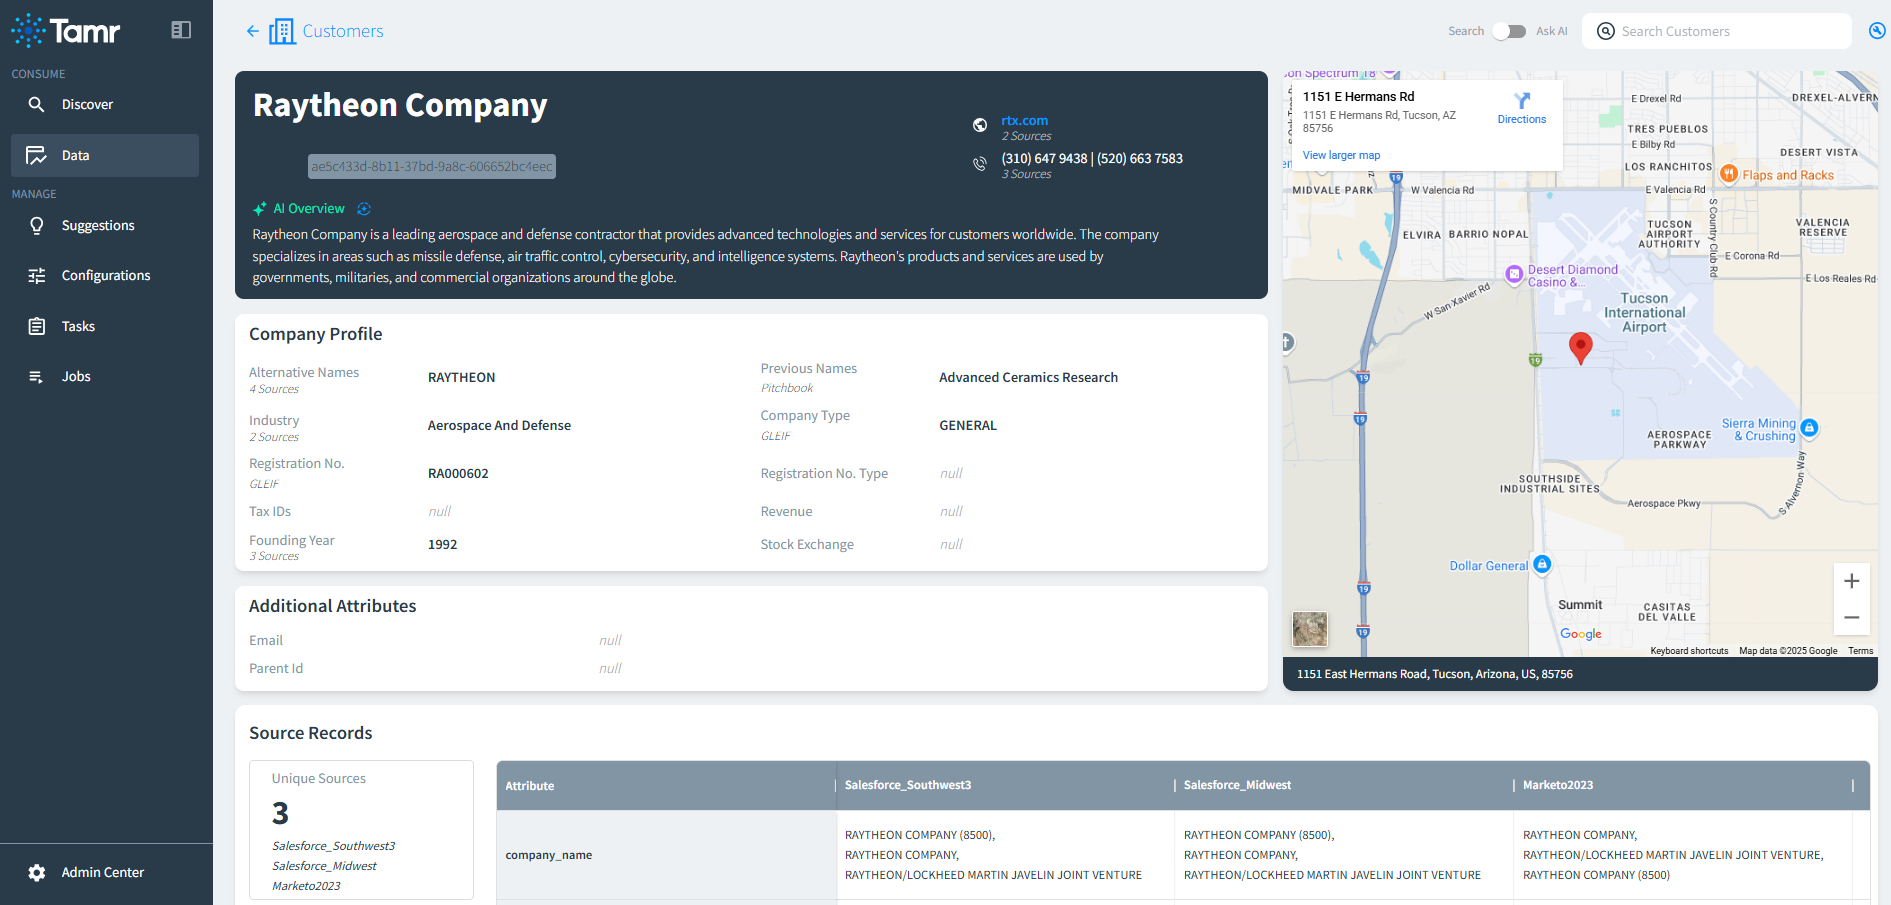
Task: Click the phone numbers (310) 647 9438
Action: point(1092,158)
